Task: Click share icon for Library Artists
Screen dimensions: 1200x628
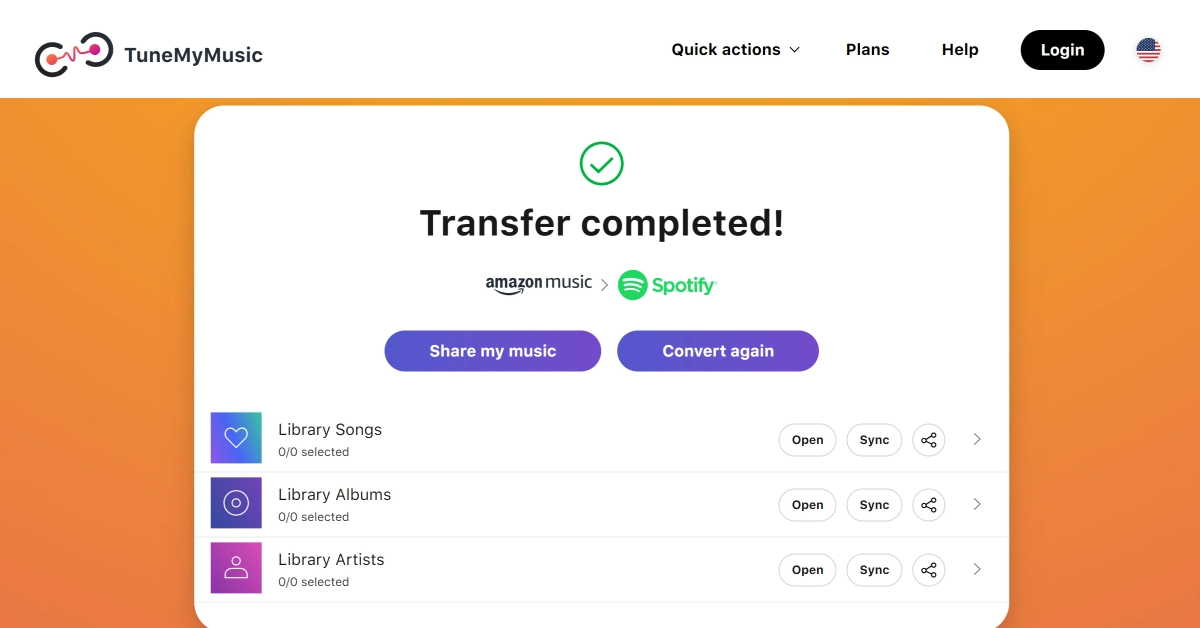Action: 929,570
